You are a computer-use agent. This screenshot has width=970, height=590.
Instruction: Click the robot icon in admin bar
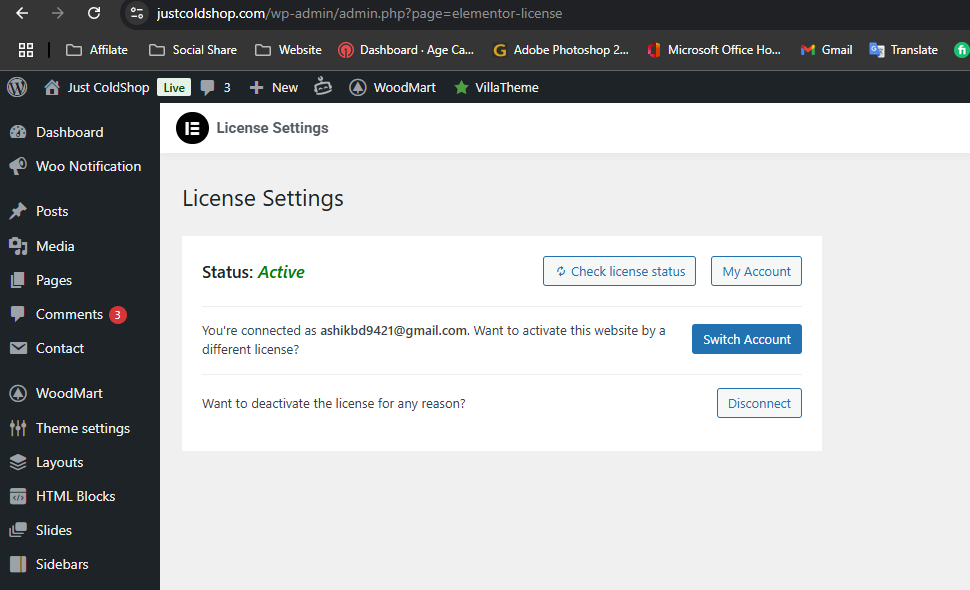pyautogui.click(x=322, y=87)
